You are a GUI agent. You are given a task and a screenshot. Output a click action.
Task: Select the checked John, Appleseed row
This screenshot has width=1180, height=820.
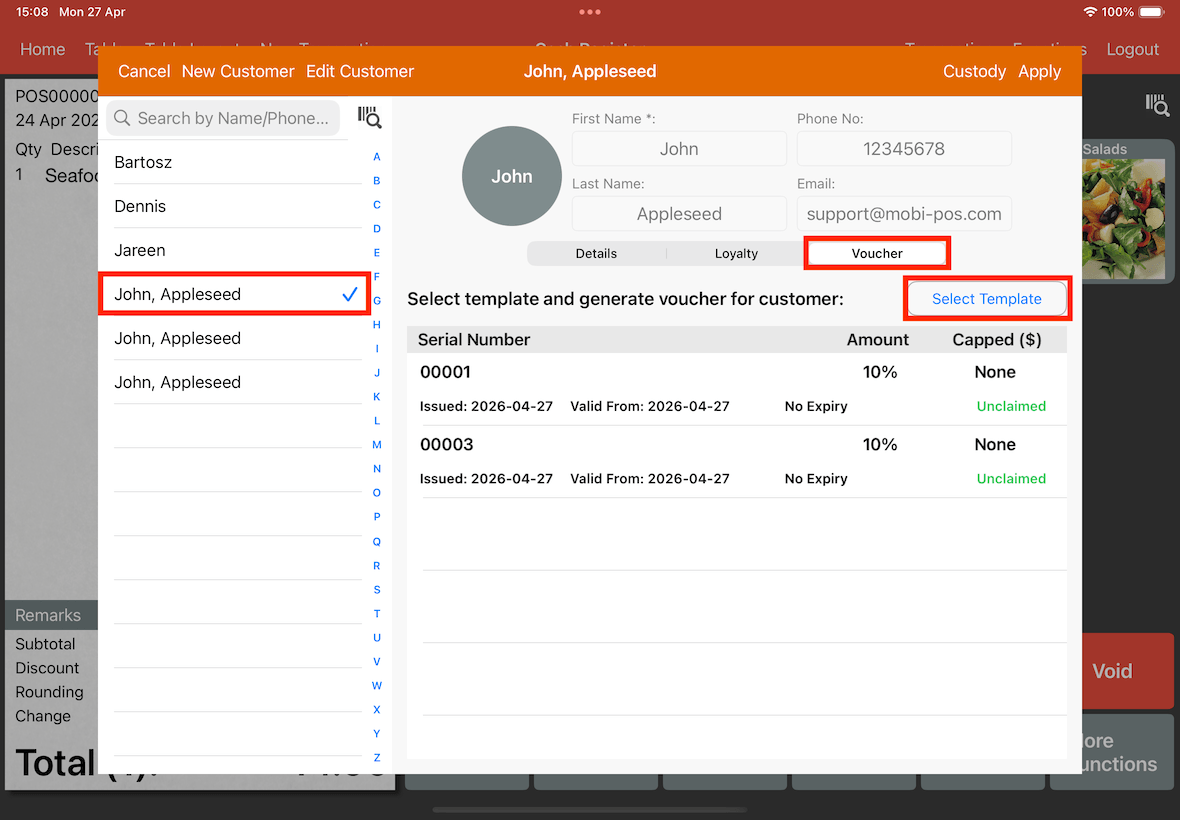[234, 294]
